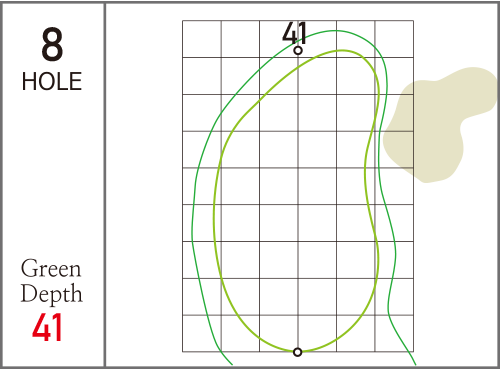Select the bottom circle marker at the green front
The height and width of the screenshot is (371, 500).
[298, 352]
